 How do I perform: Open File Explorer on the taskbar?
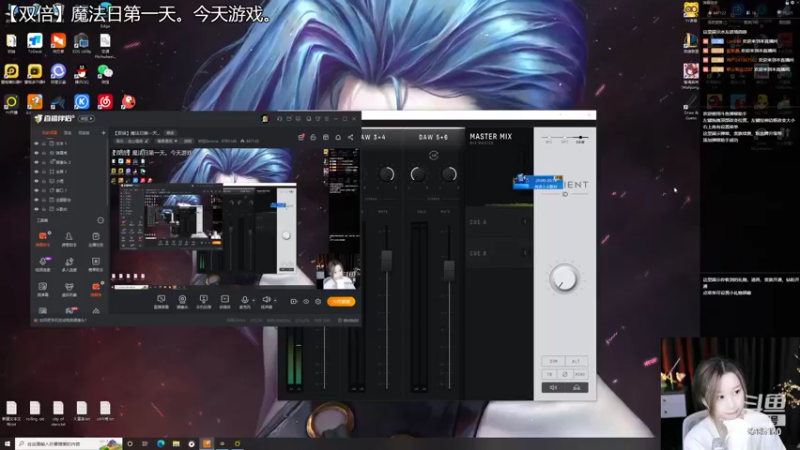coord(176,444)
